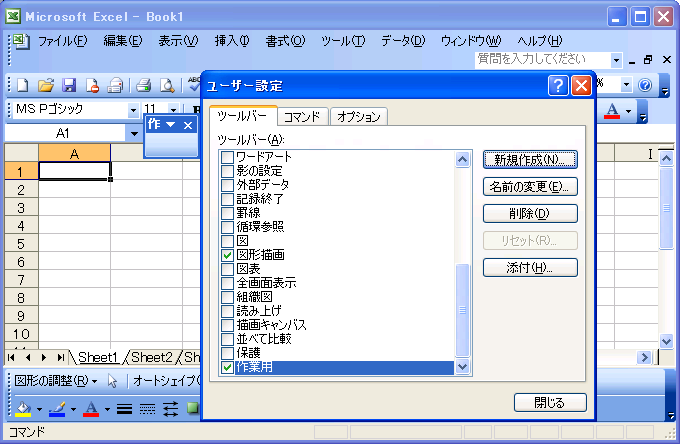Open Print Preview magnifier icon
The width and height of the screenshot is (680, 444).
click(x=167, y=85)
